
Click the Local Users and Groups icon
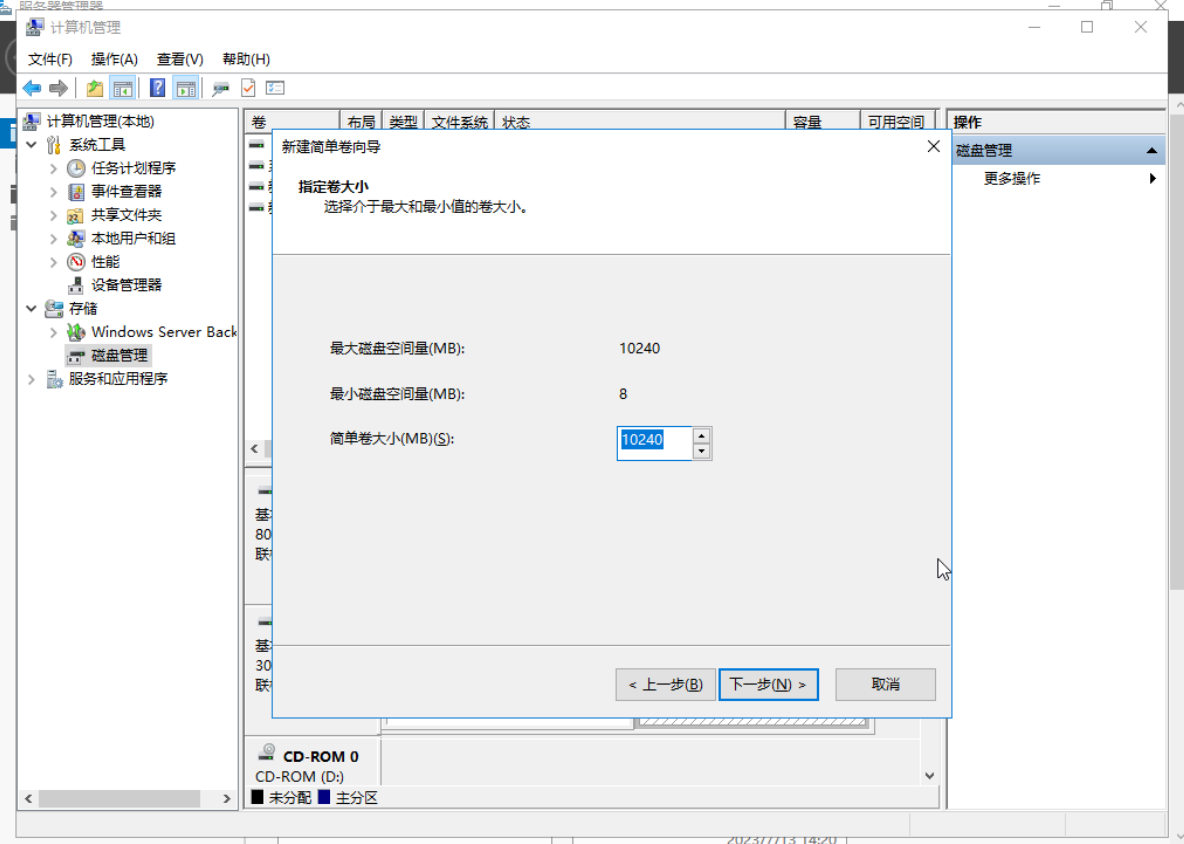(76, 239)
